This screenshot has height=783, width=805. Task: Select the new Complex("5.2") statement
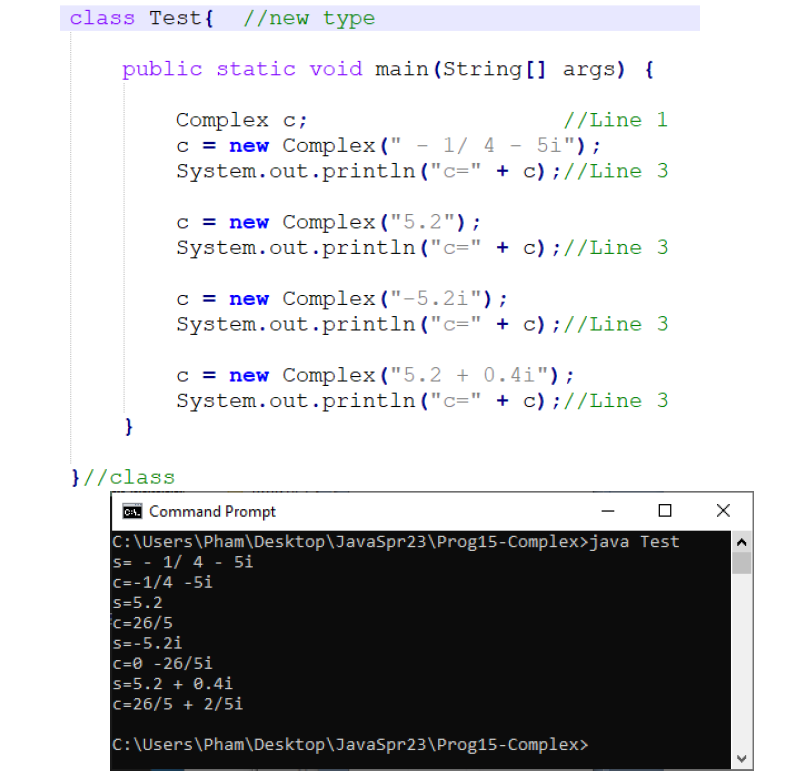click(325, 222)
